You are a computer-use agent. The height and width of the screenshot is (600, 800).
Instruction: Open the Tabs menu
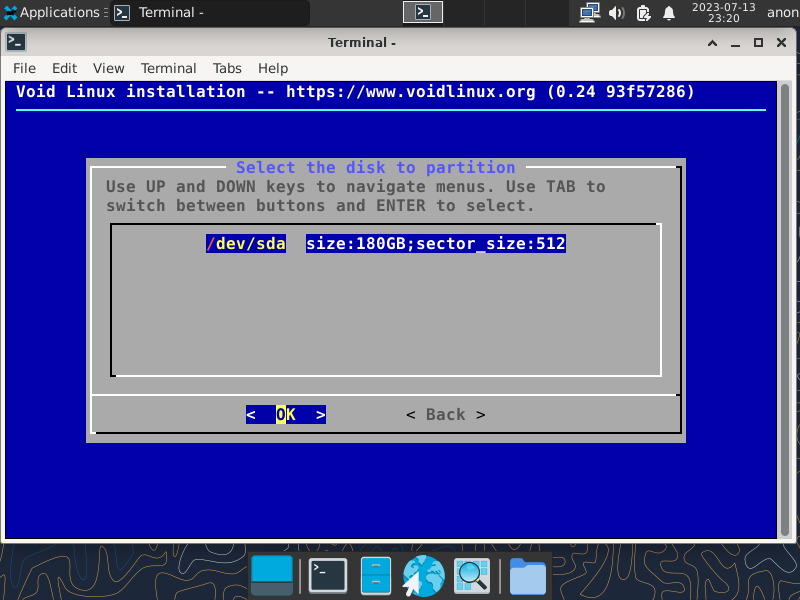[227, 68]
